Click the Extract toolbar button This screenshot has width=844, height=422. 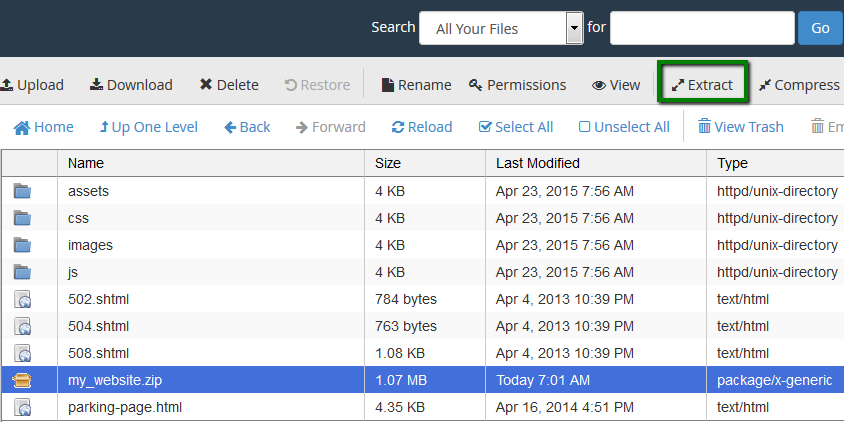(702, 85)
